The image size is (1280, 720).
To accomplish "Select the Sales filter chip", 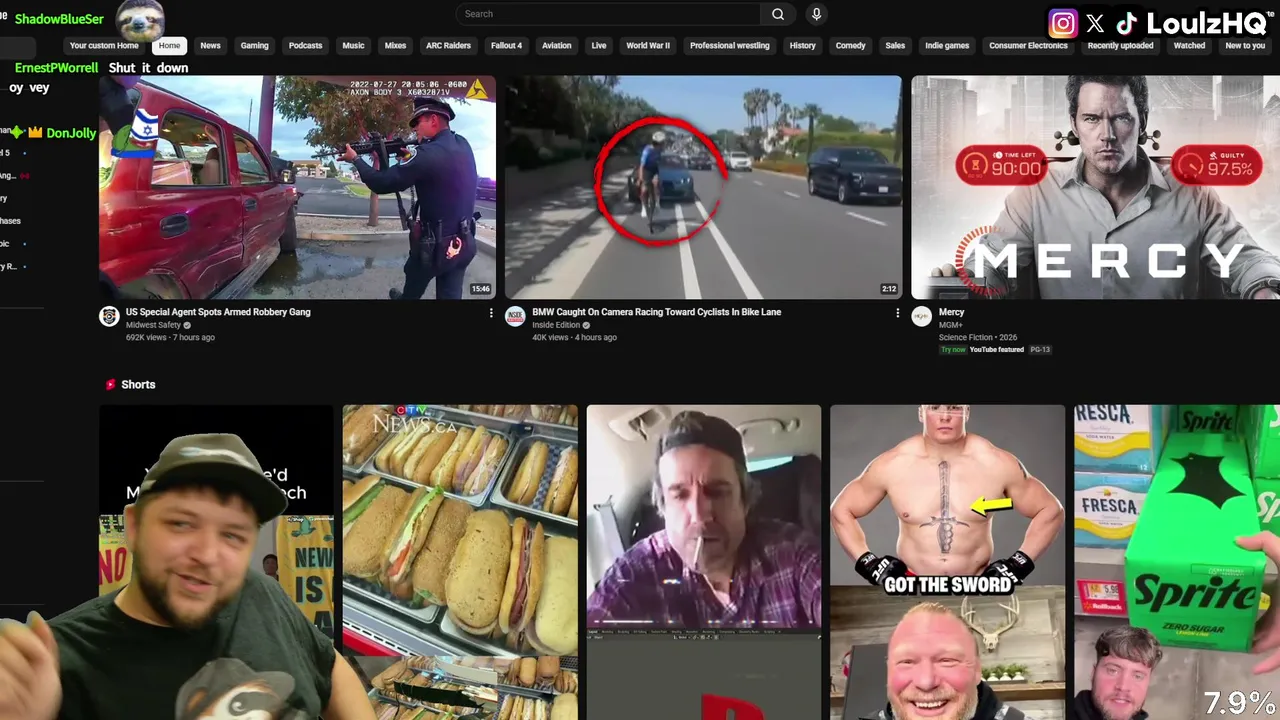I will coord(895,46).
